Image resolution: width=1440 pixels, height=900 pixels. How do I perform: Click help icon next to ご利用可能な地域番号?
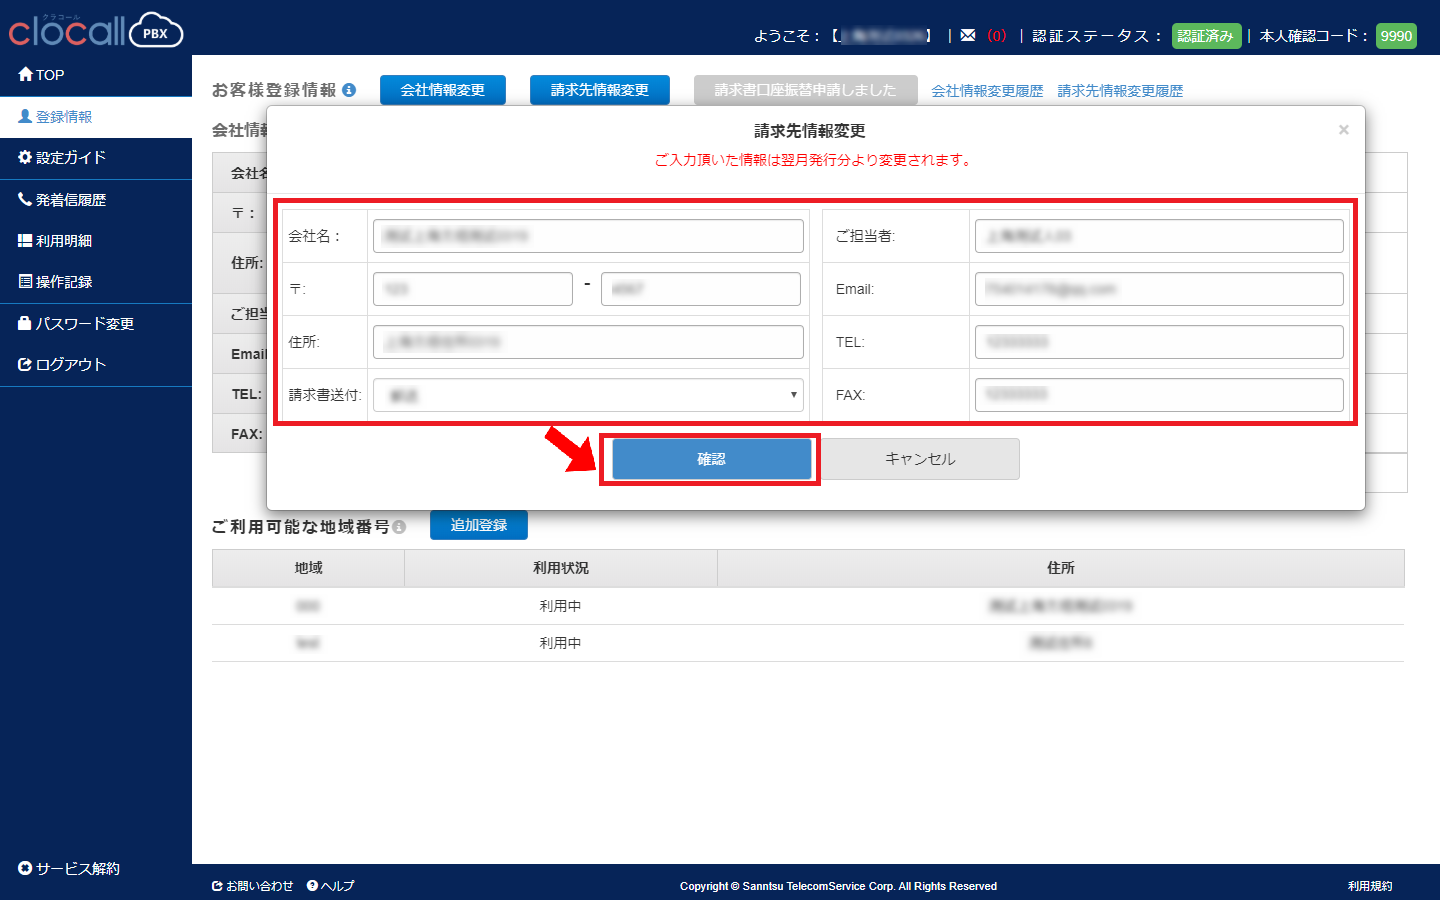tap(399, 527)
